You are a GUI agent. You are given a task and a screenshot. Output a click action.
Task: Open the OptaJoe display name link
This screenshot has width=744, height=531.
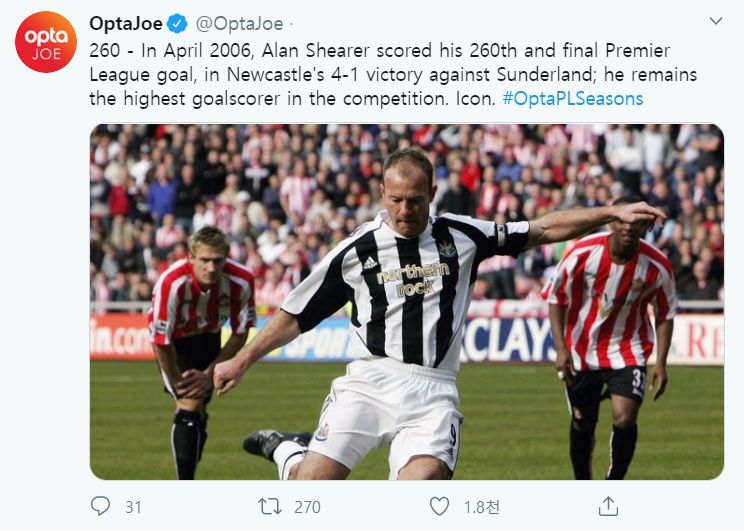tap(124, 23)
